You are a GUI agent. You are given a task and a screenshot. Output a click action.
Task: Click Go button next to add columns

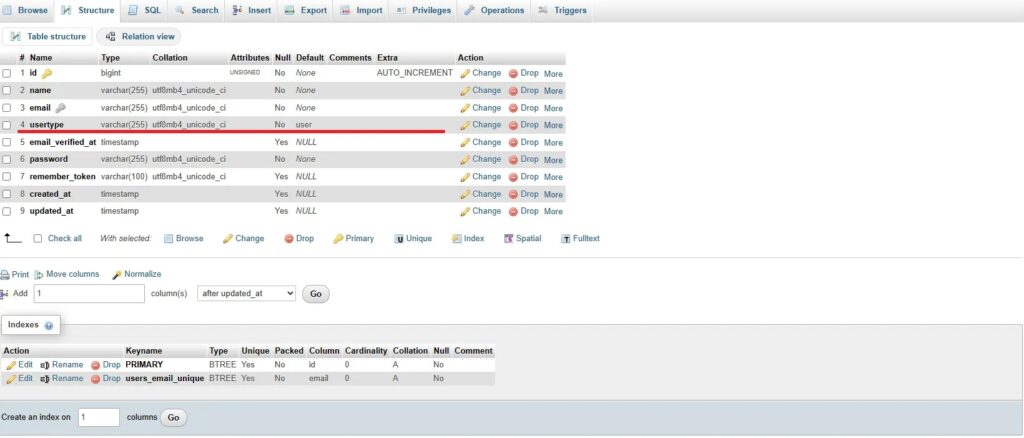click(x=316, y=294)
